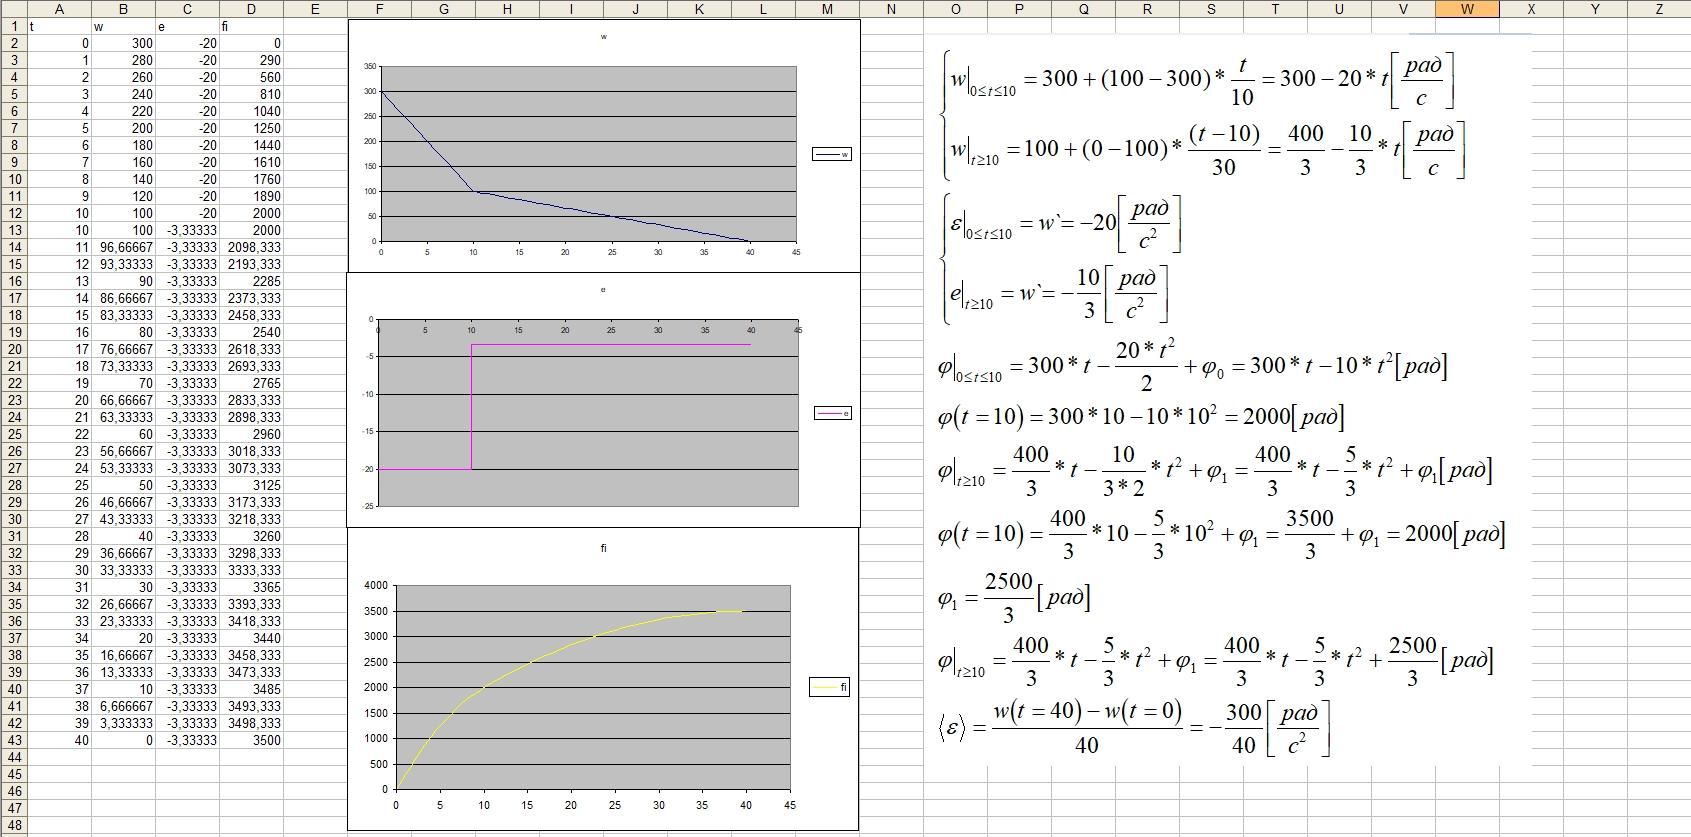Image resolution: width=1691 pixels, height=837 pixels.
Task: Select the cell containing 280
Action: (123, 60)
